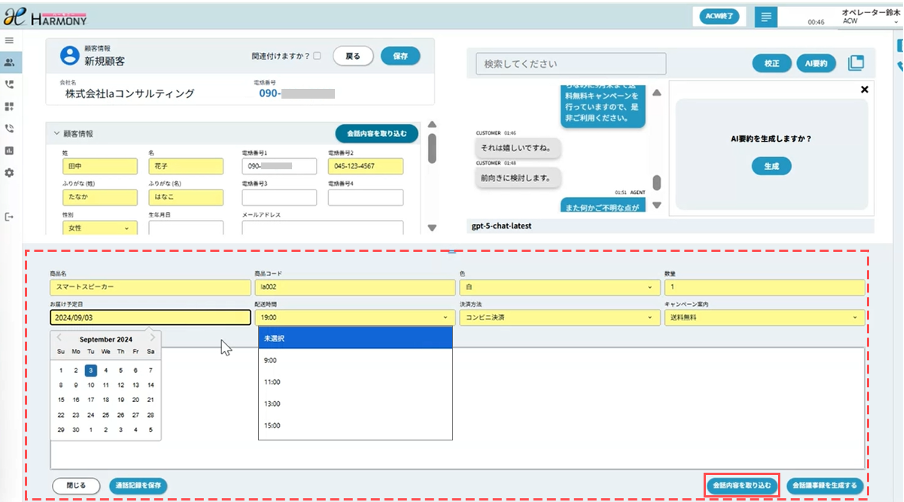
Task: Open the call history phone icon in sidebar
Action: [x=9, y=85]
